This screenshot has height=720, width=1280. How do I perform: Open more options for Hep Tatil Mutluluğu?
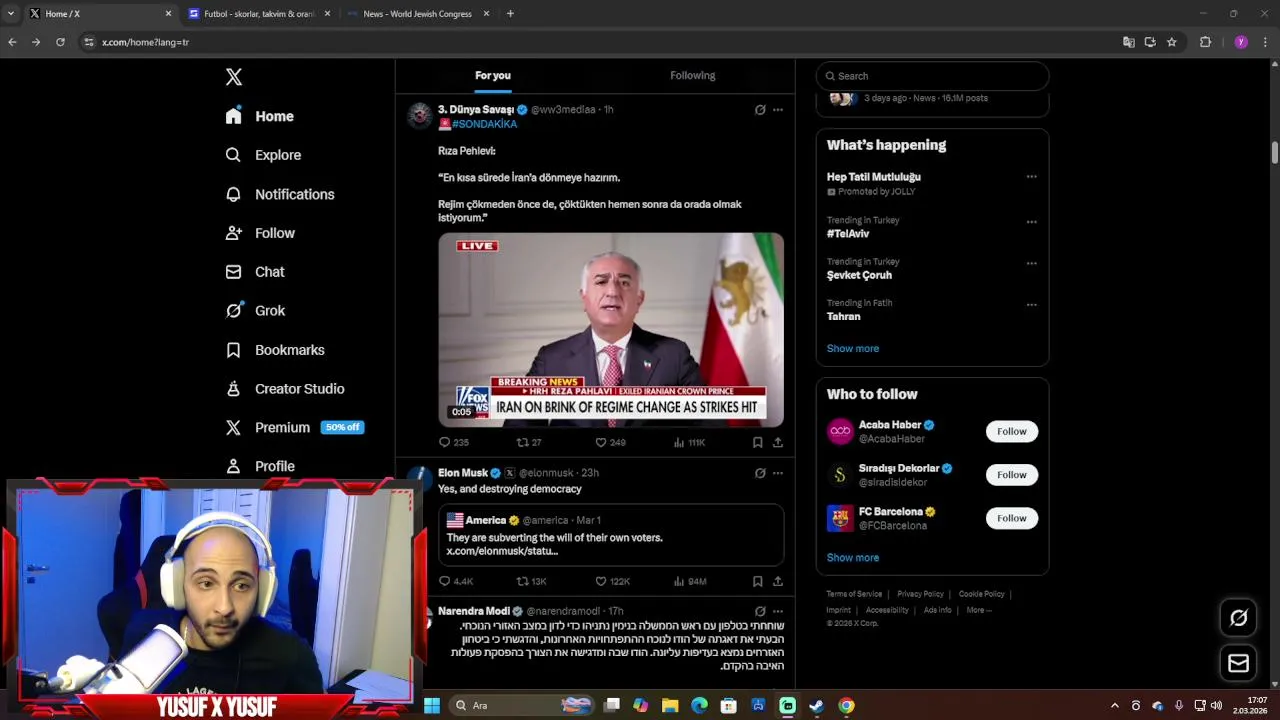1031,177
